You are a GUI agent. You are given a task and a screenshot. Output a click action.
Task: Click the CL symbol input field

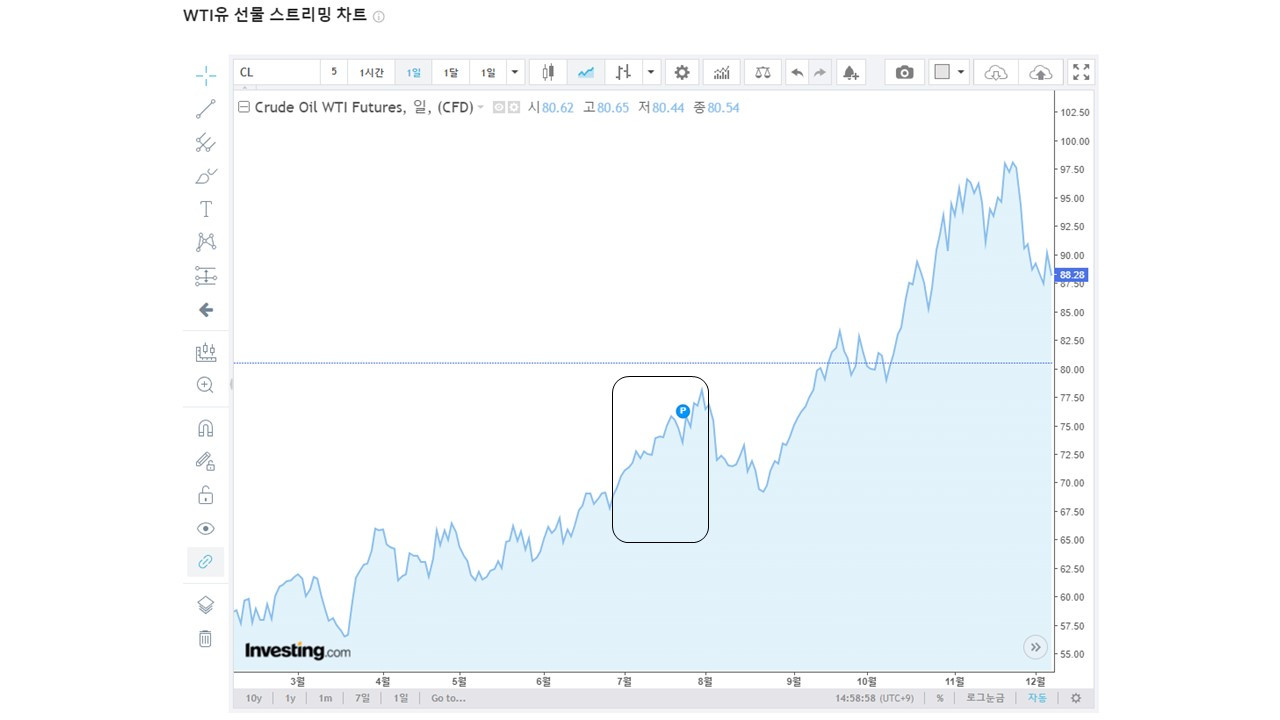pos(277,72)
